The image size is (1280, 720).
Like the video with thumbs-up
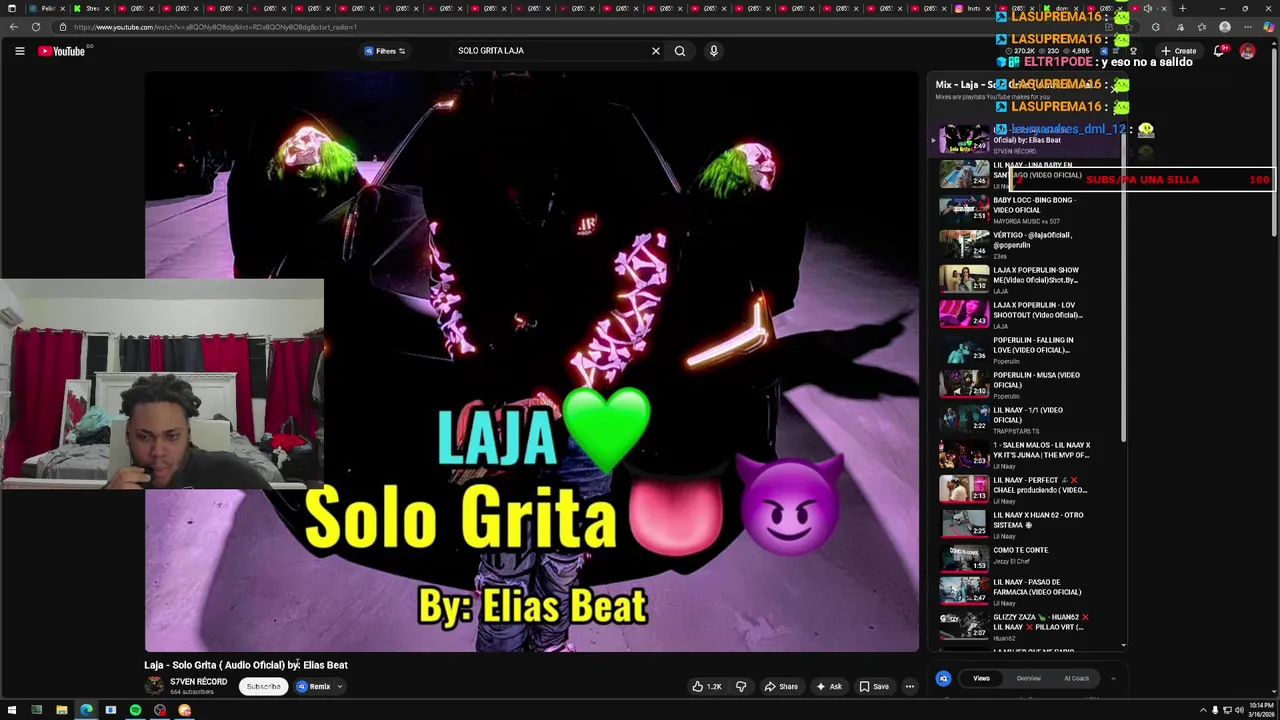[x=706, y=687]
